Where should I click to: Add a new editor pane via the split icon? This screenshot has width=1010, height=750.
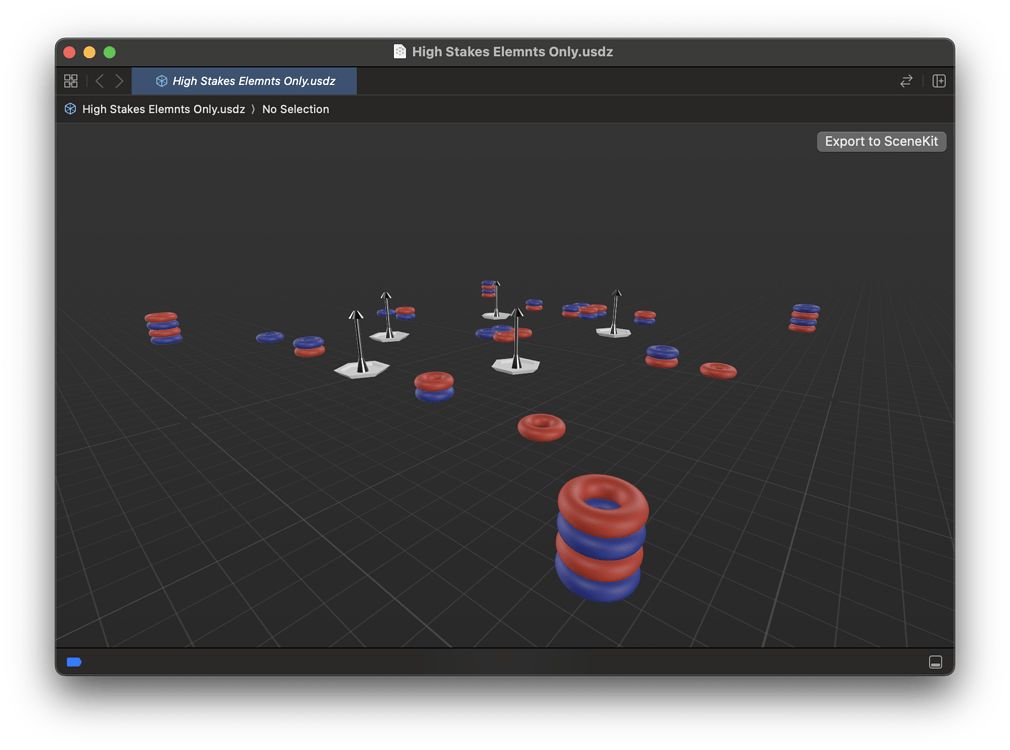pos(938,81)
